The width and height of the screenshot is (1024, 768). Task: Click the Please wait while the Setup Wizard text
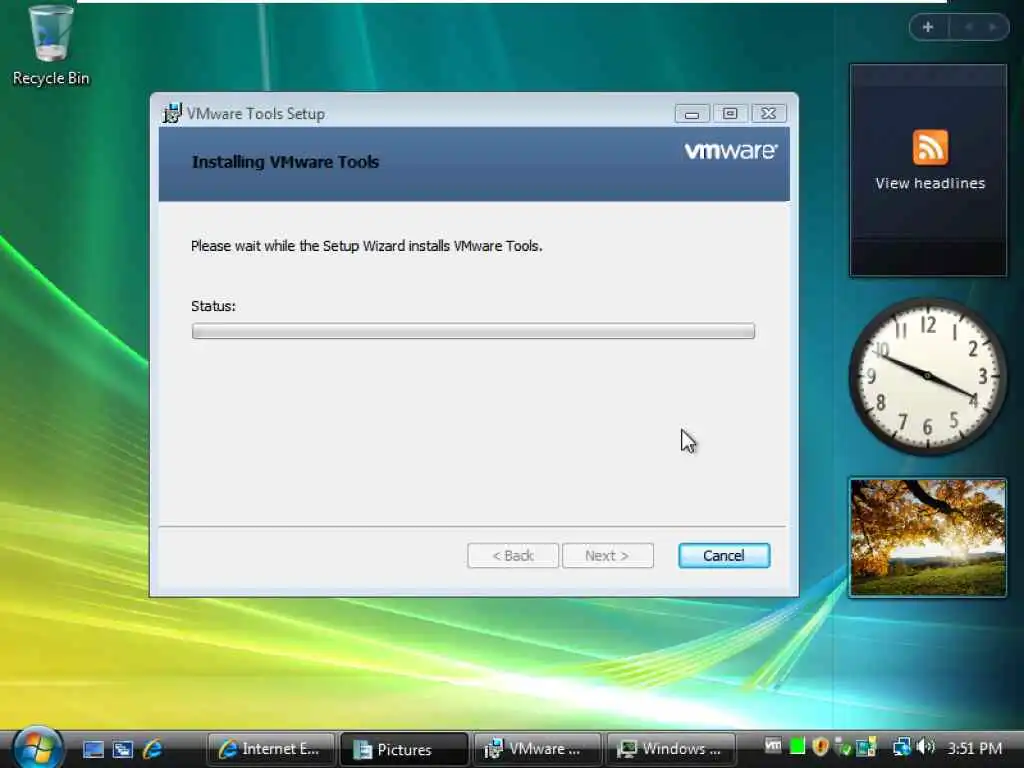coord(366,246)
